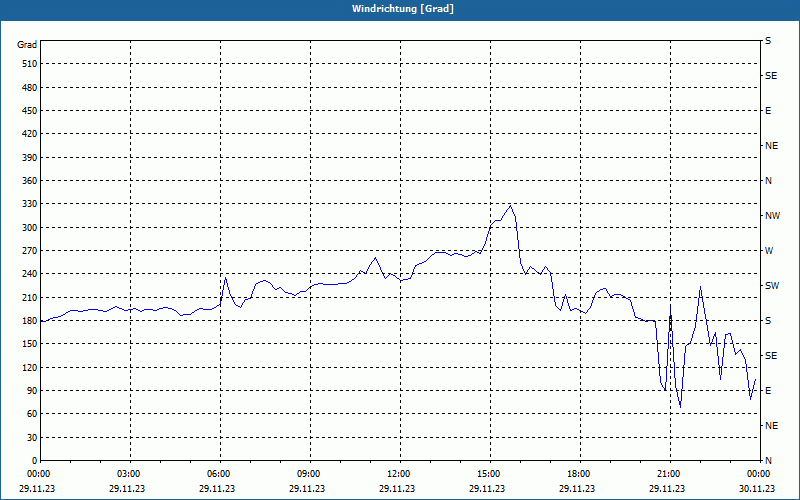Click the 120 y-axis value
The width and height of the screenshot is (800, 500).
[x=30, y=367]
